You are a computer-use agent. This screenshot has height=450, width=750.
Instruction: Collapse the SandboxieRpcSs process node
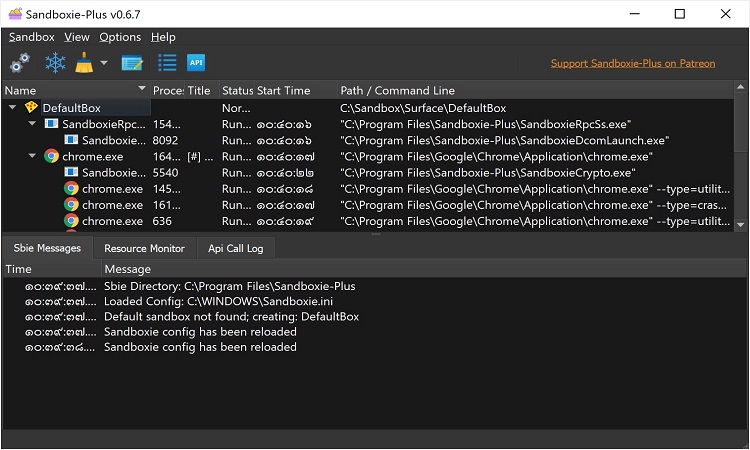point(31,124)
